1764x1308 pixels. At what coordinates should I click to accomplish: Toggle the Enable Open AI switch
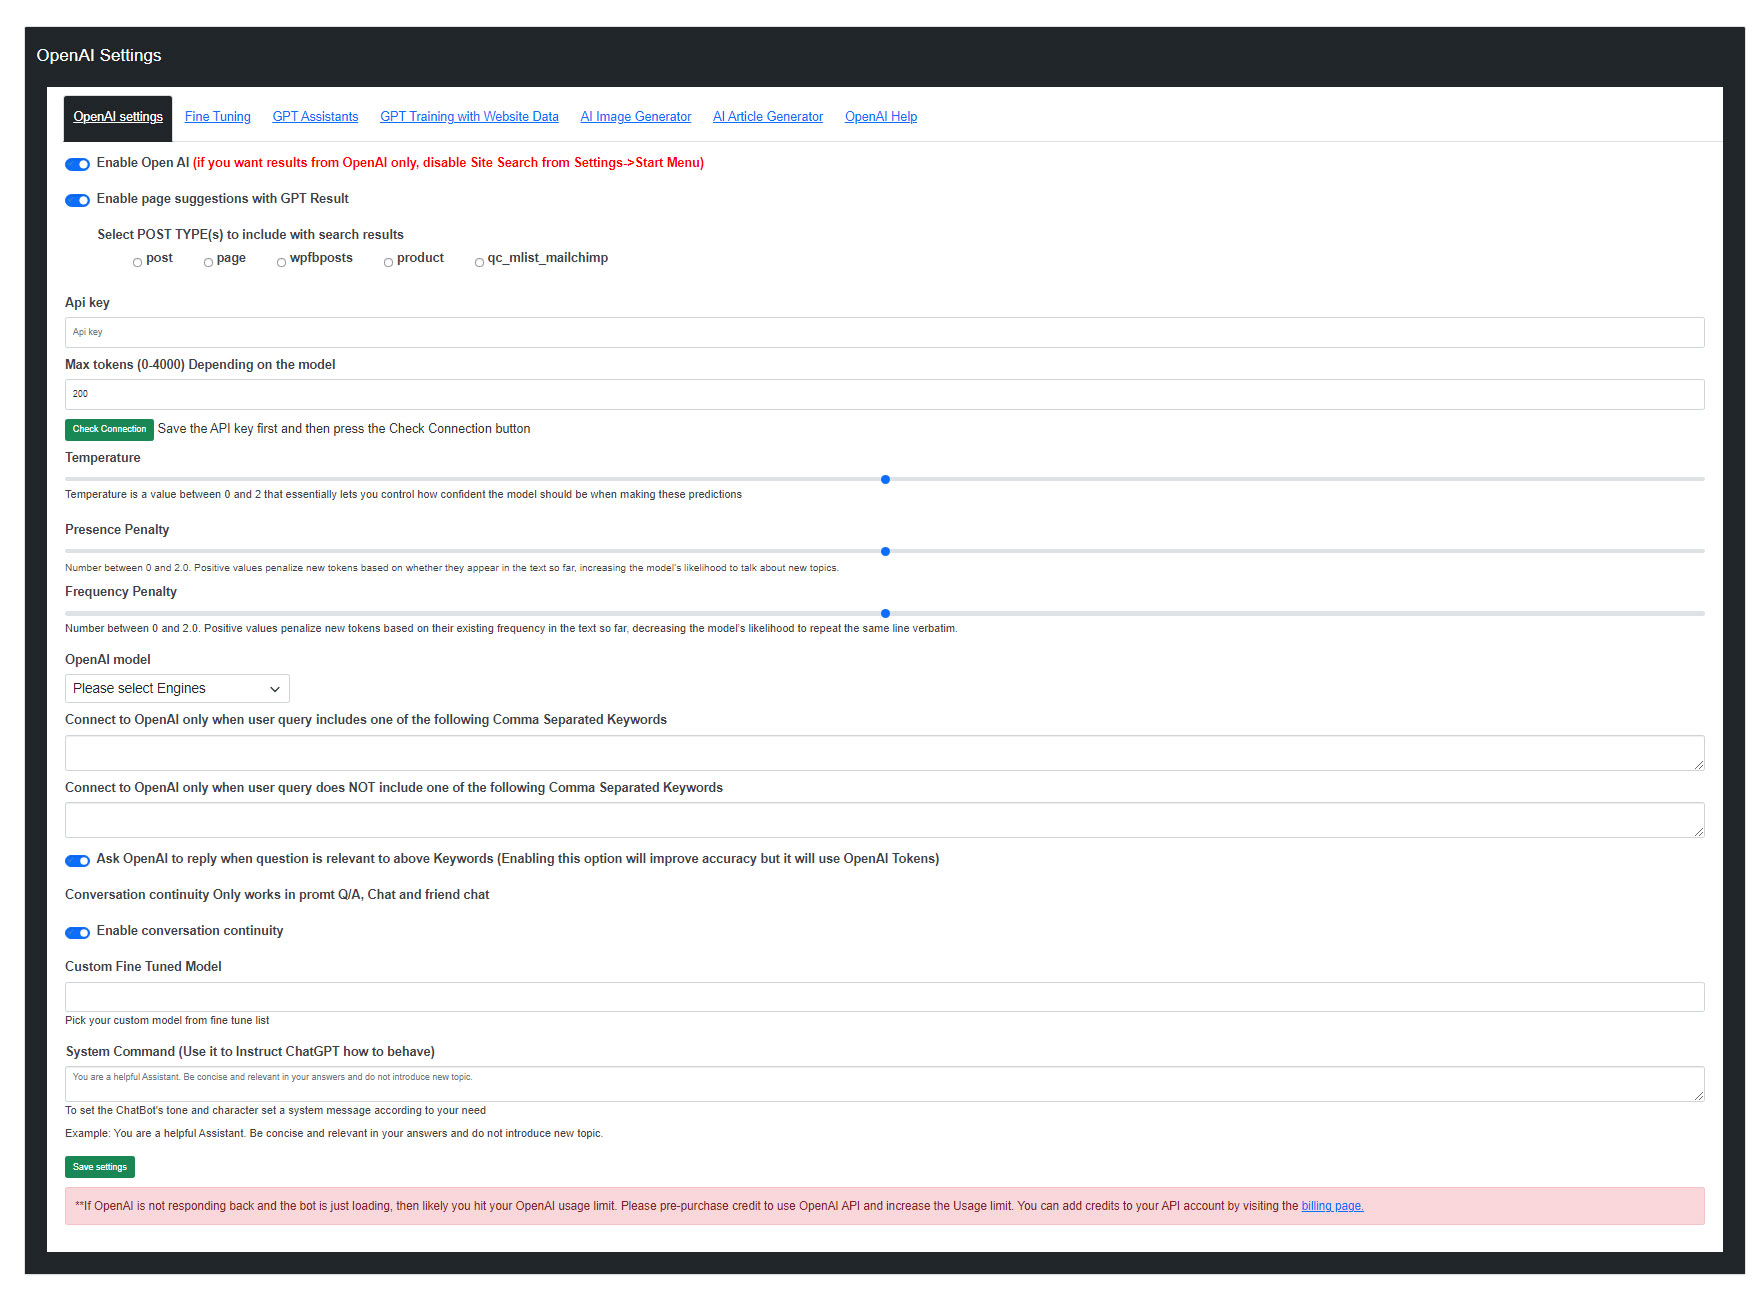[x=77, y=164]
